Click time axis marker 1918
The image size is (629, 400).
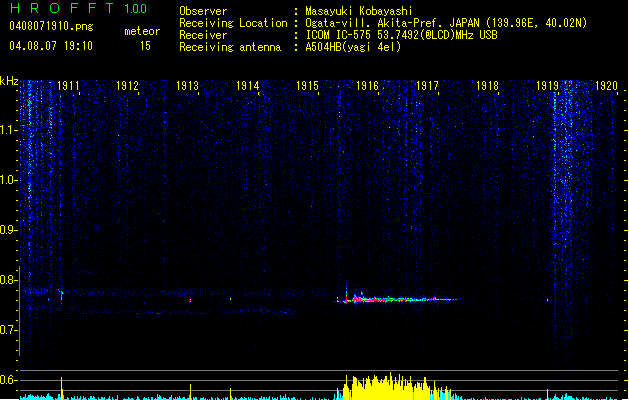[487, 86]
